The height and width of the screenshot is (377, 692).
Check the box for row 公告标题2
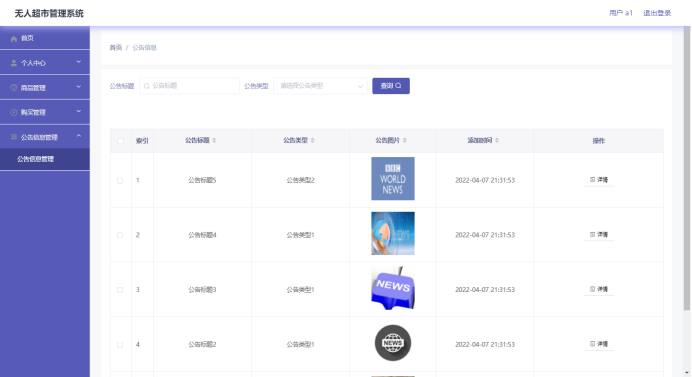point(120,345)
